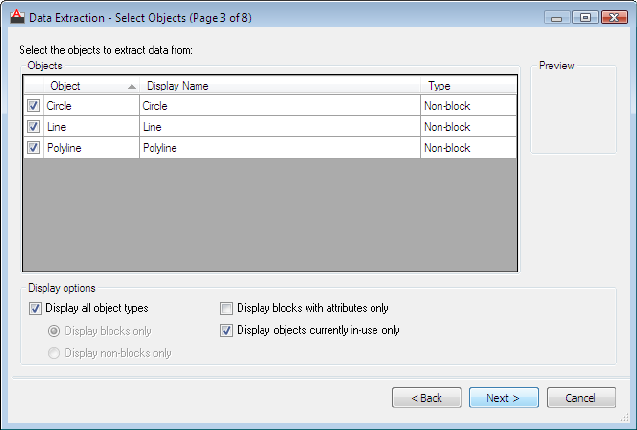This screenshot has height=430, width=637.
Task: Select Display non-blocks only radio button
Action: [54, 353]
